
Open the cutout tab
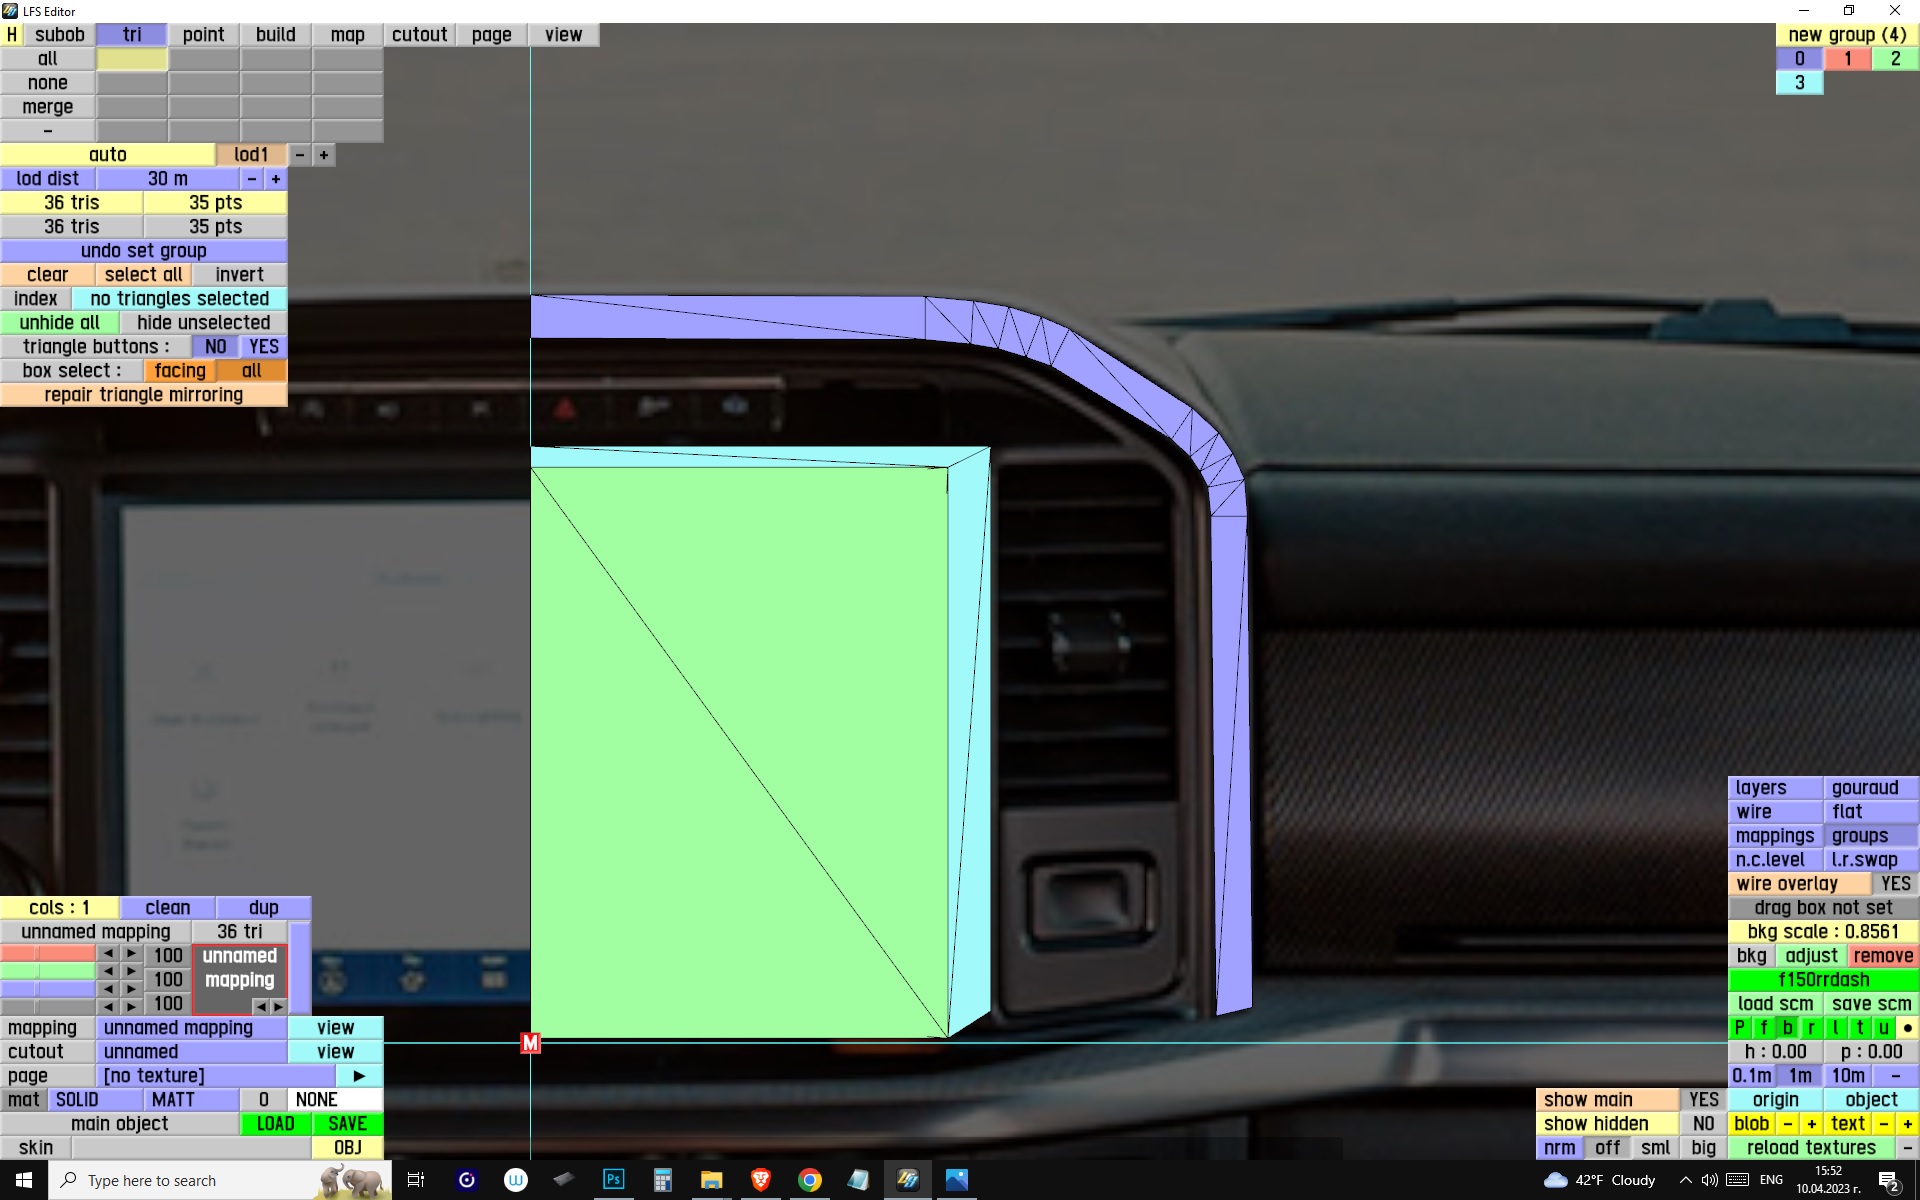point(419,35)
